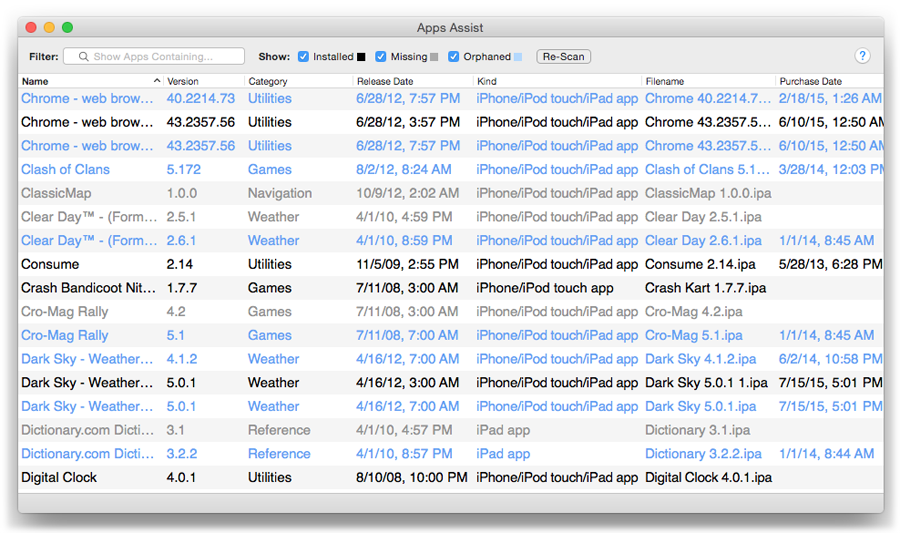This screenshot has height=533, width=900.
Task: Click filename Dark Sky 5.0.1 1.ipa
Action: pos(706,383)
